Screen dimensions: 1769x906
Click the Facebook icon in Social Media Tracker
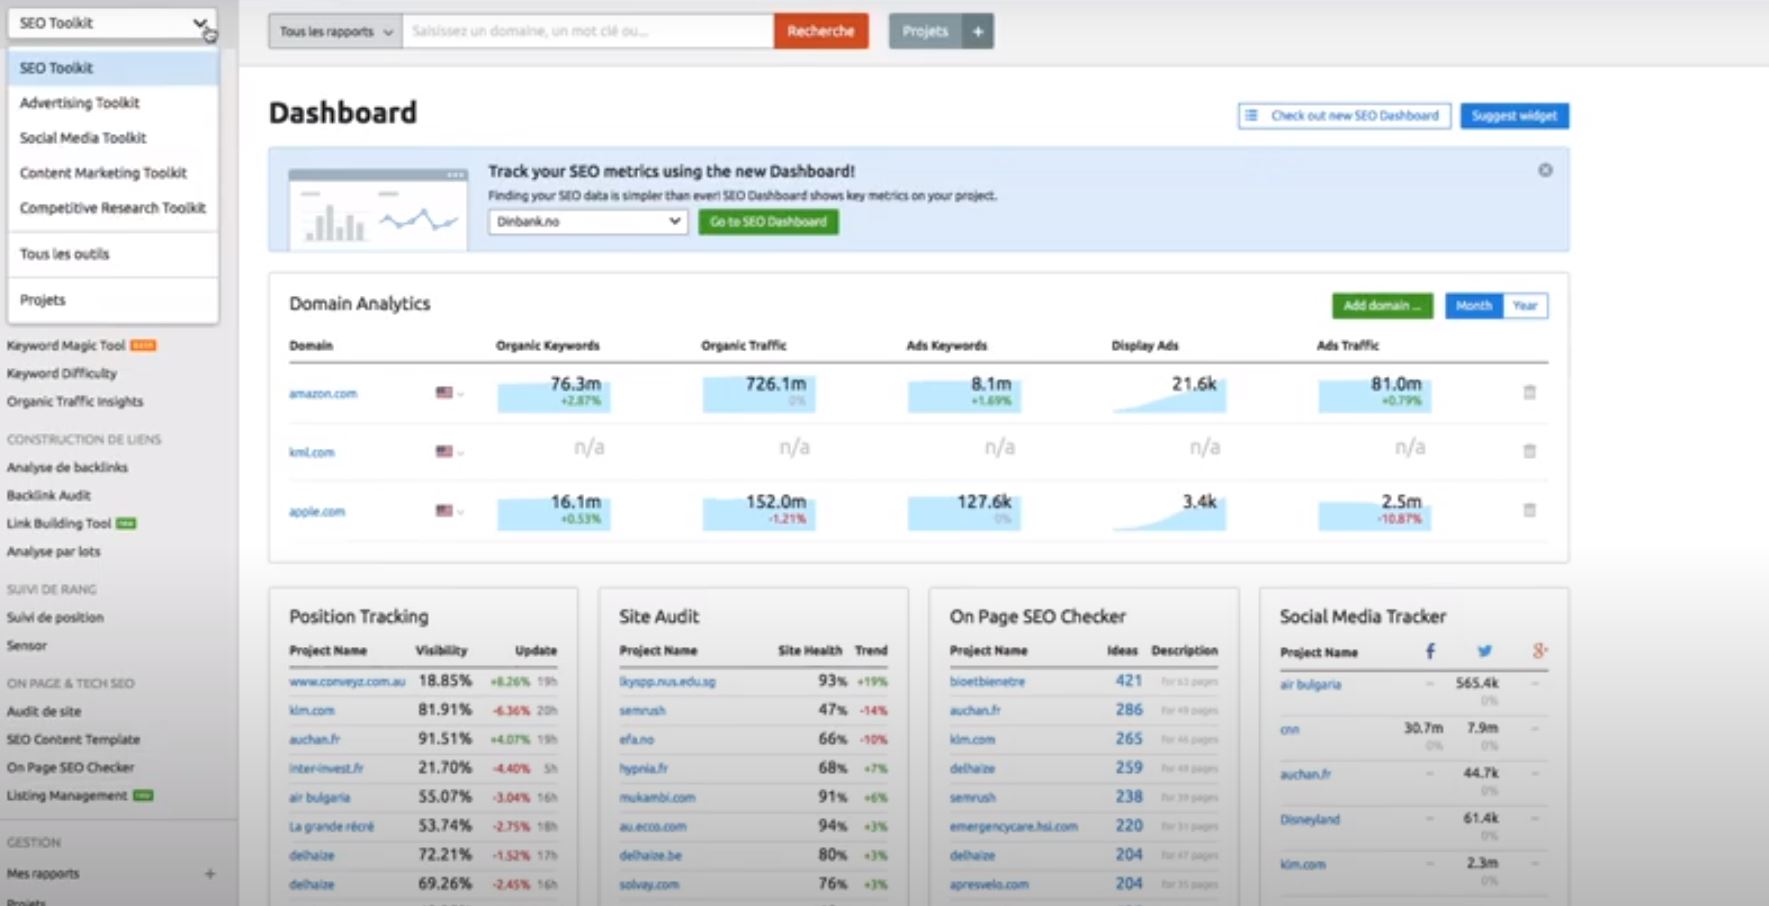click(1430, 651)
